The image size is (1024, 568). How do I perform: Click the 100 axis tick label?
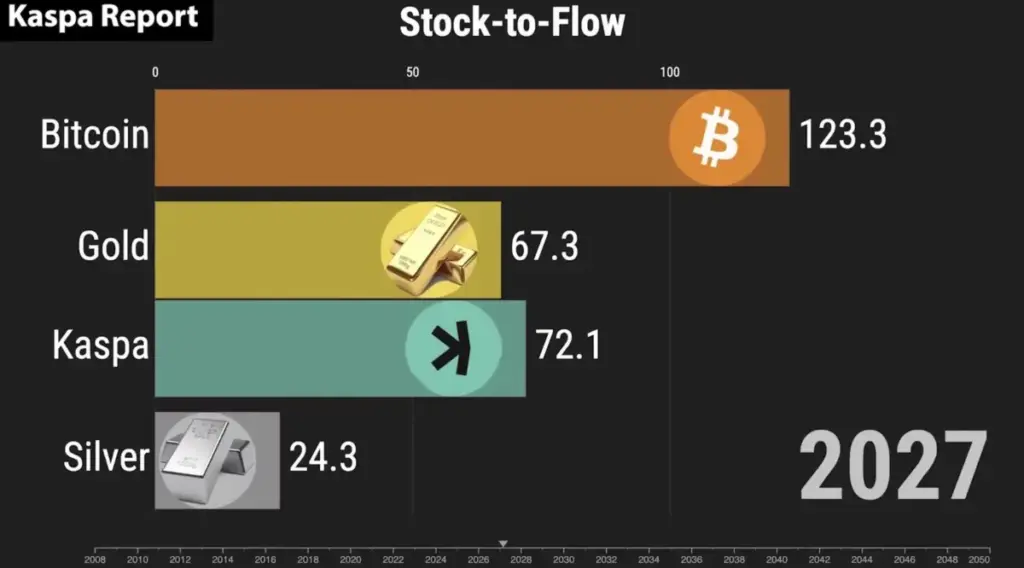click(669, 72)
